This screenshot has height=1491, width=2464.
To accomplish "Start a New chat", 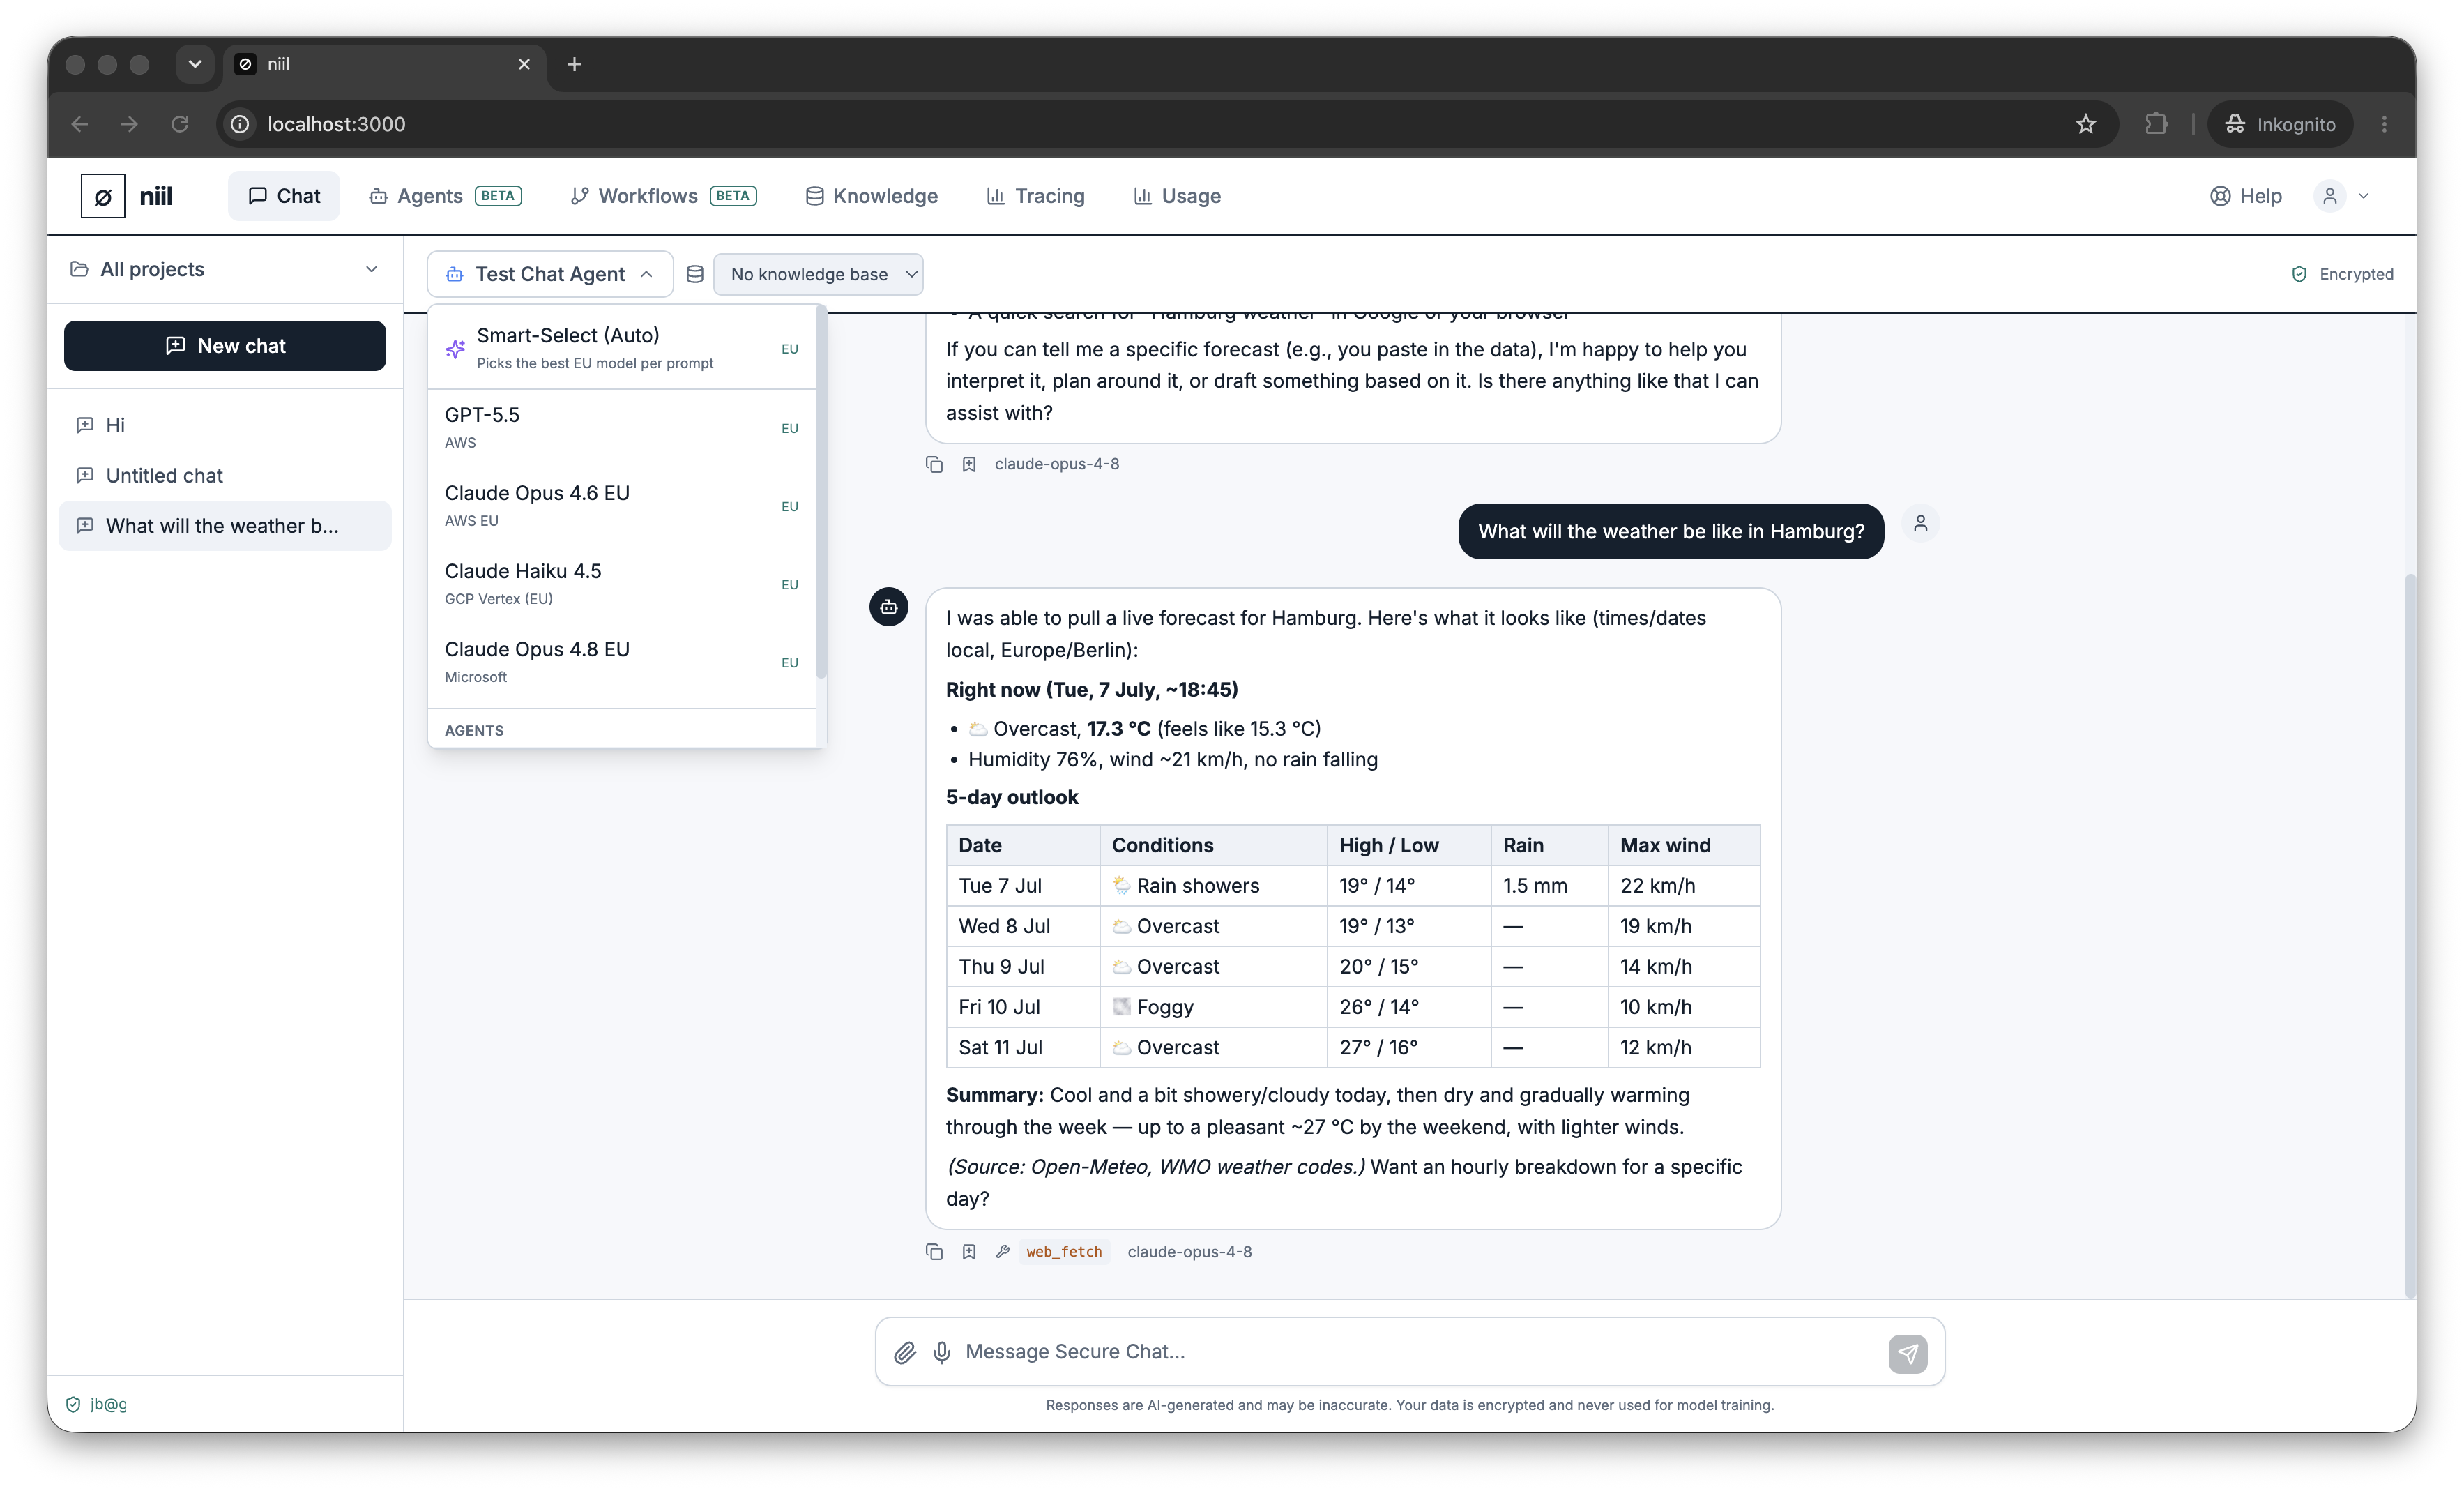I will tap(225, 346).
